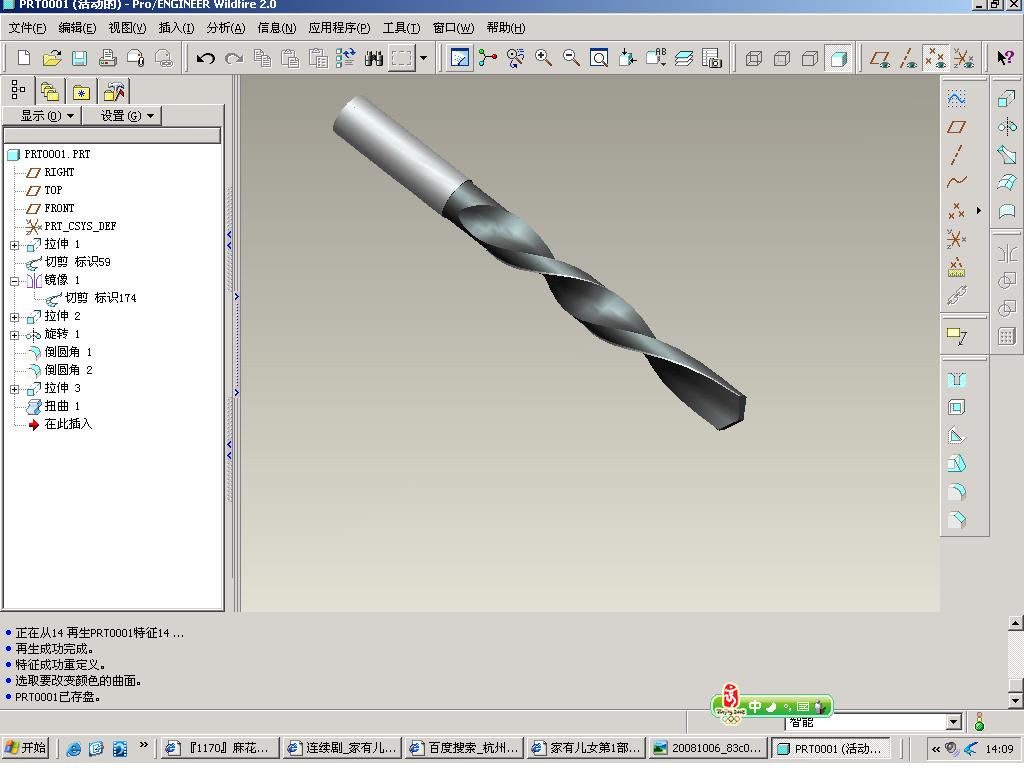Open the 智能 selection filter dropdown
Image resolution: width=1024 pixels, height=768 pixels.
pyautogui.click(x=953, y=722)
